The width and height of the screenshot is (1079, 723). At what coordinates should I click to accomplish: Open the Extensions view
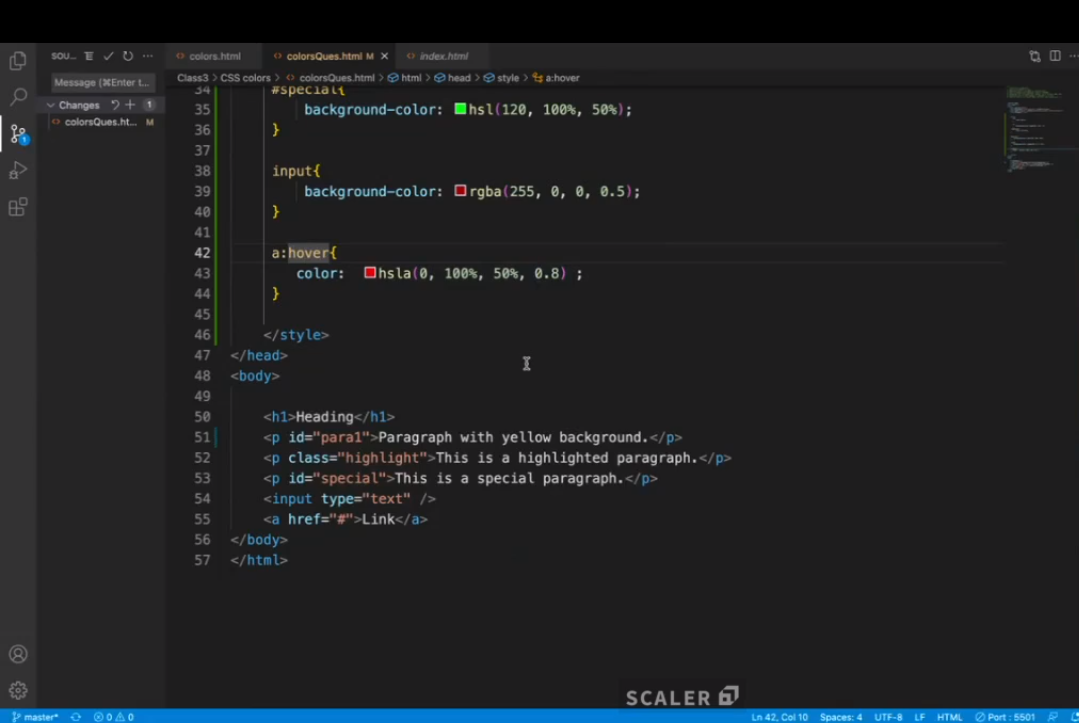tap(18, 208)
